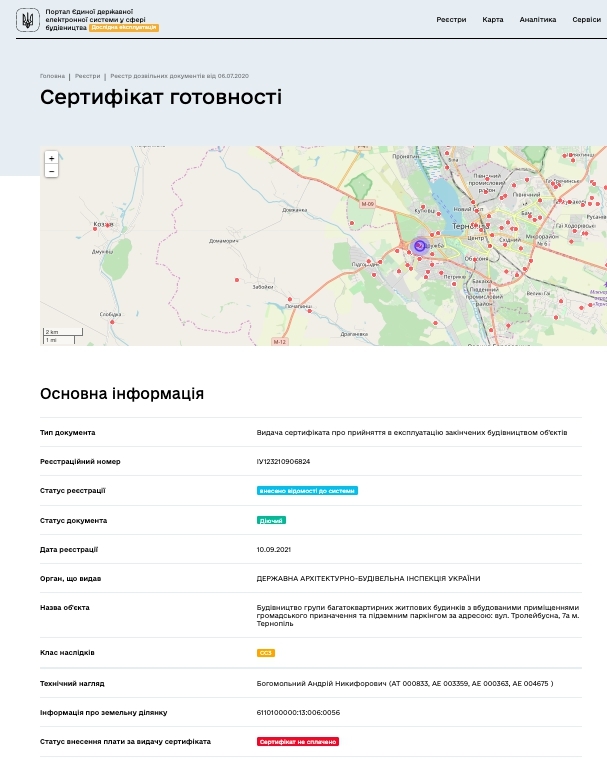The height and width of the screenshot is (759, 607).
Task: Click the Технічний нагляд label
Action: pyautogui.click(x=72, y=683)
